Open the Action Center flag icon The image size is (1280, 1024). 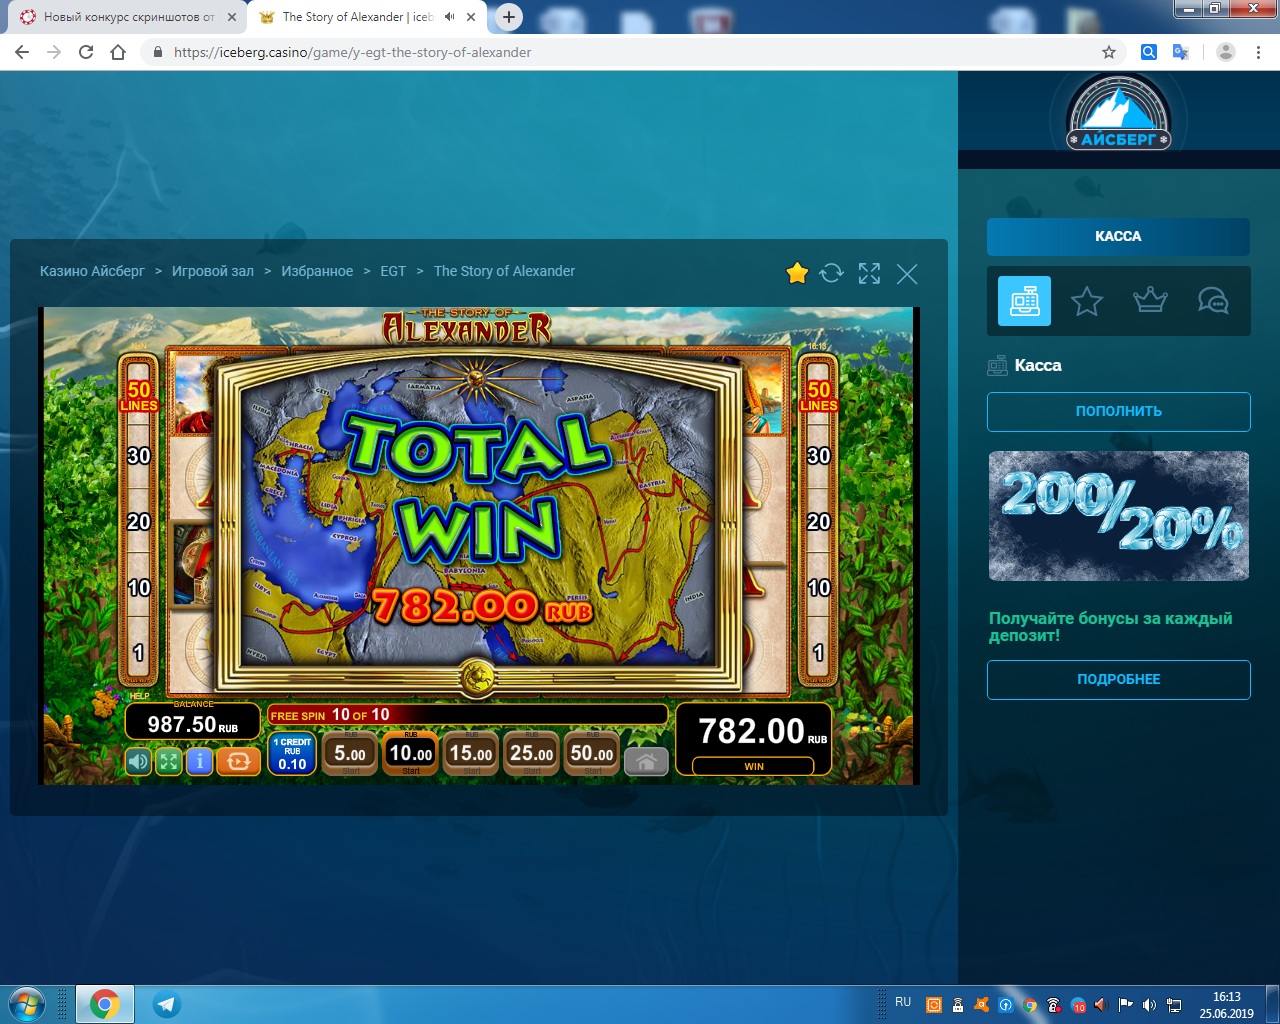(1125, 1005)
